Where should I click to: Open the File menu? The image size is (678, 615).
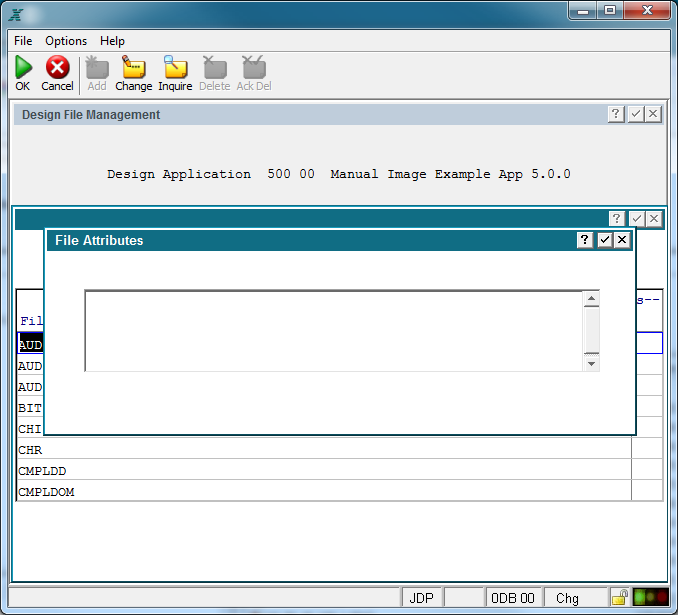23,41
